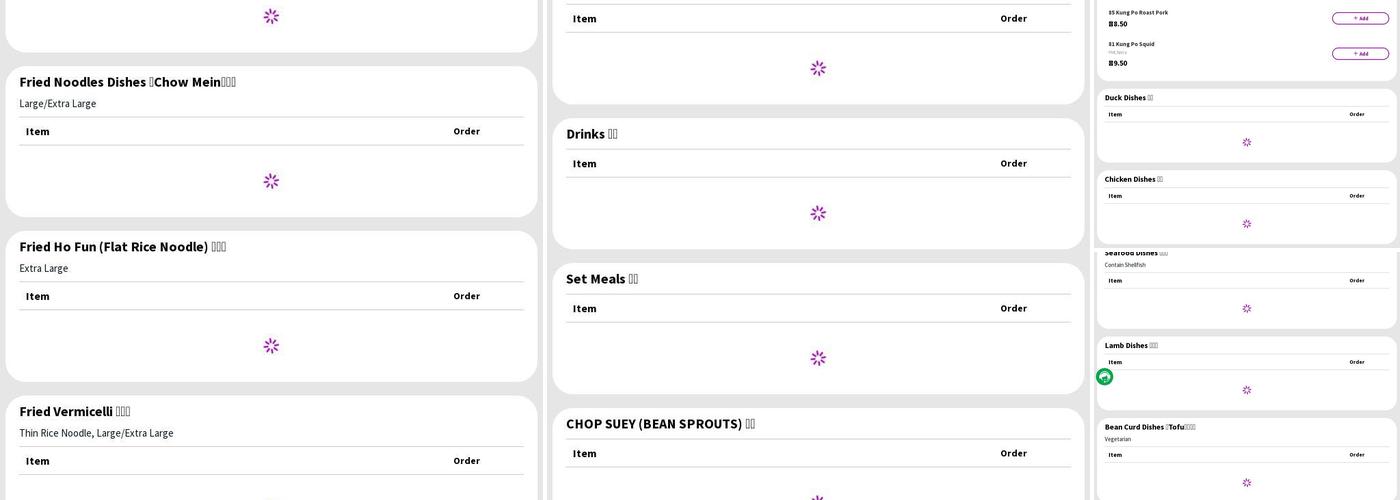Screen dimensions: 1400x500
Task: Click Order column header in Fried Noodles table
Action: pos(466,131)
